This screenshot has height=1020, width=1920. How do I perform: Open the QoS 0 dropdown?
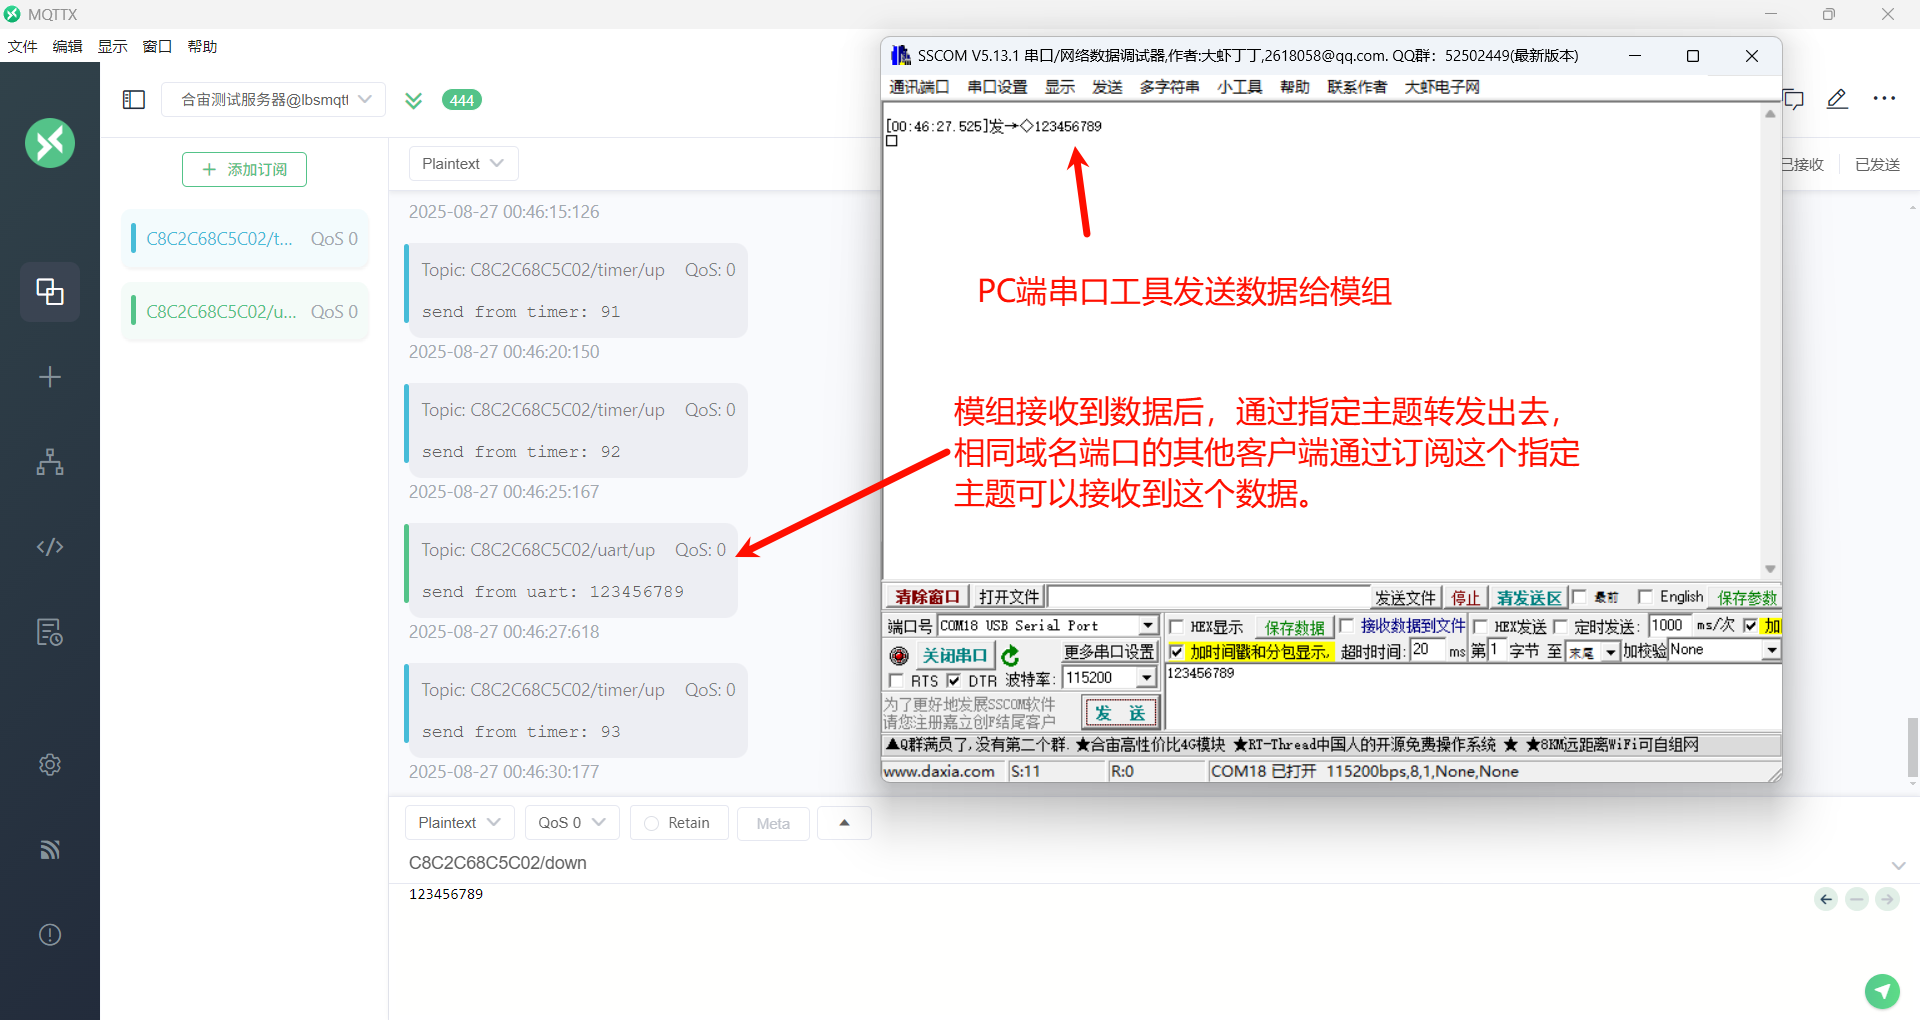click(x=572, y=822)
